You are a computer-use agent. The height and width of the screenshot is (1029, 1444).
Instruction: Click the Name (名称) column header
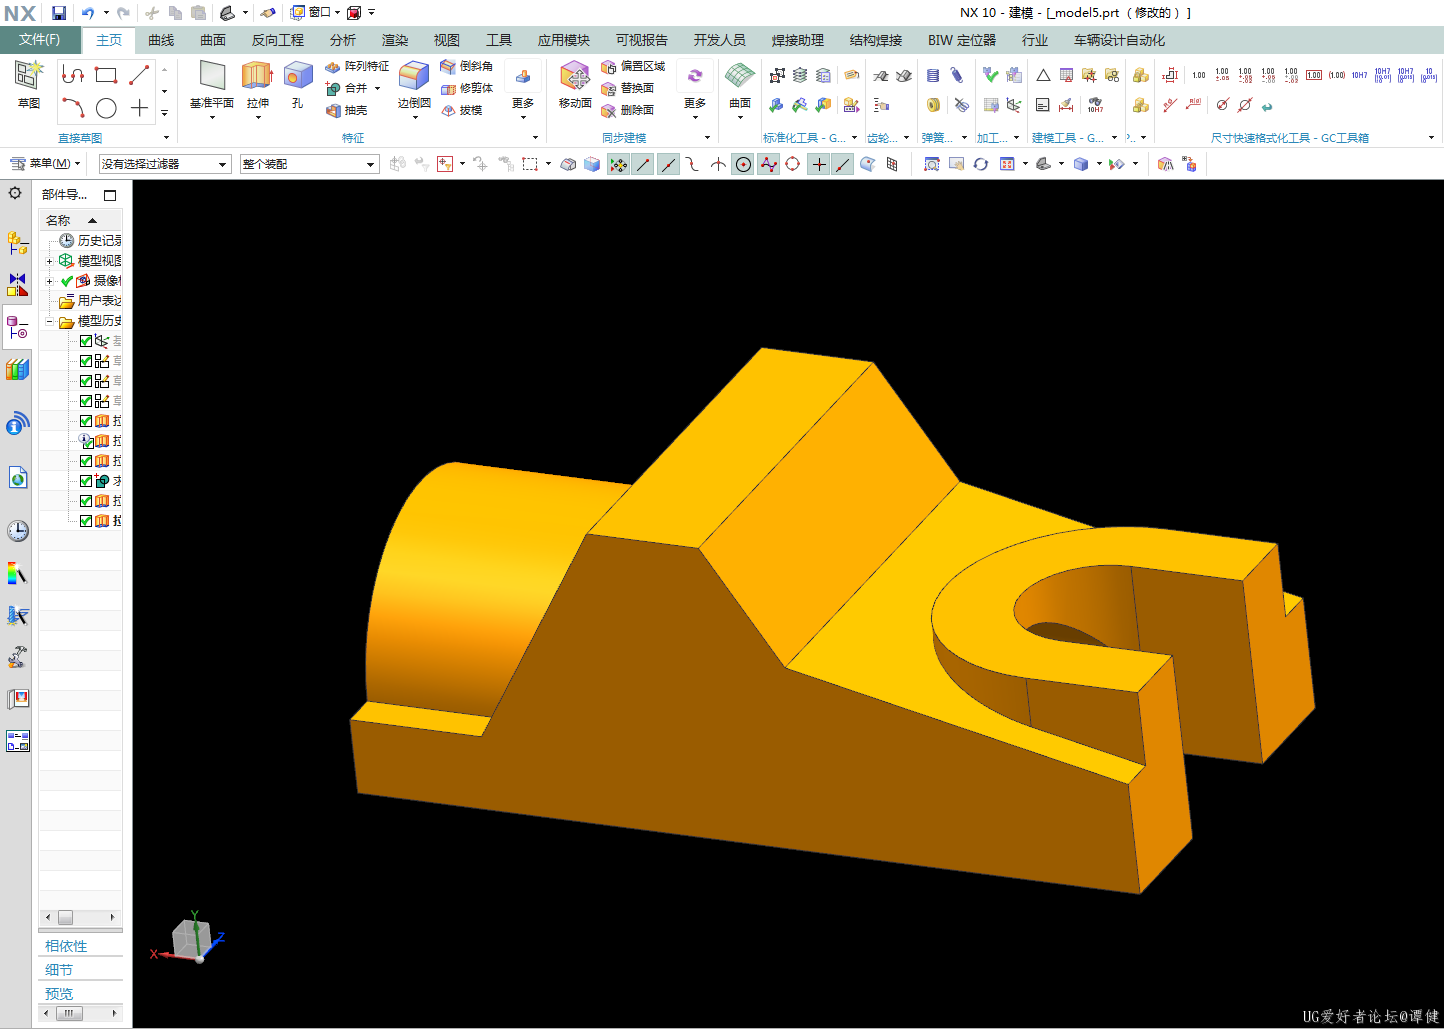[x=80, y=220]
